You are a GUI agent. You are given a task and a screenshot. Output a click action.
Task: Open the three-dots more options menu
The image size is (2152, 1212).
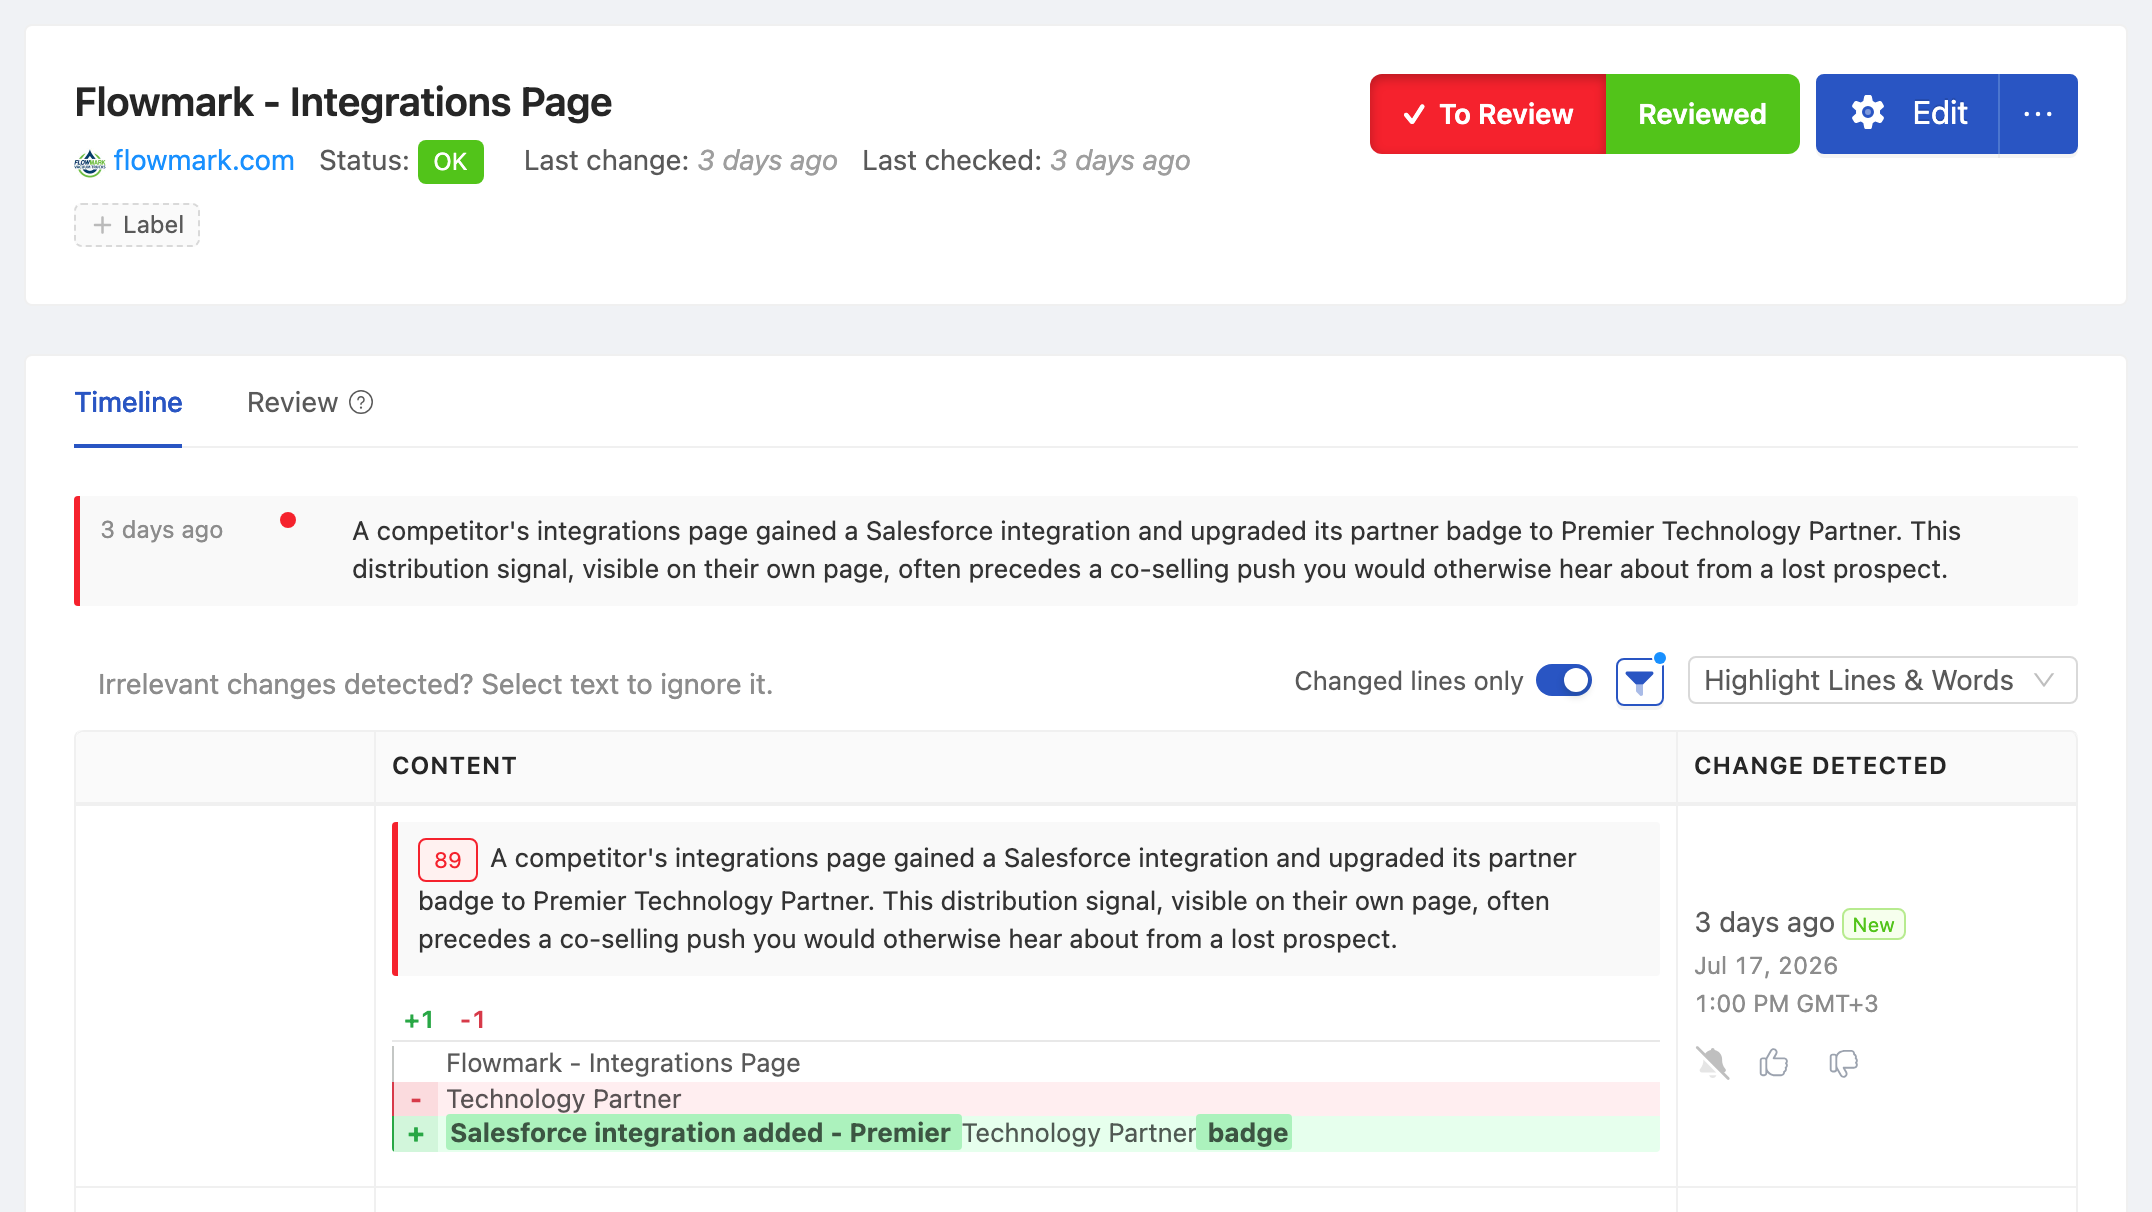[x=2038, y=114]
